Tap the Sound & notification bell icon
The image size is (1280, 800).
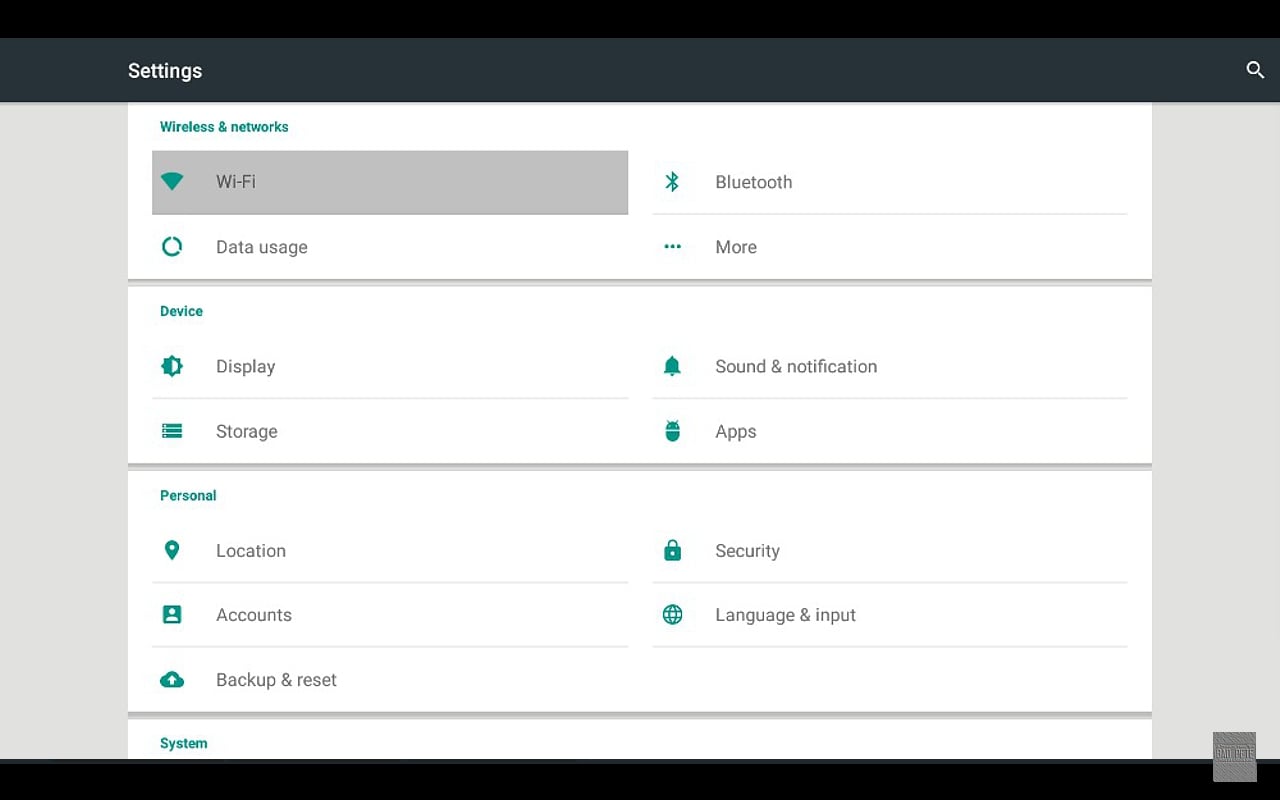[672, 366]
